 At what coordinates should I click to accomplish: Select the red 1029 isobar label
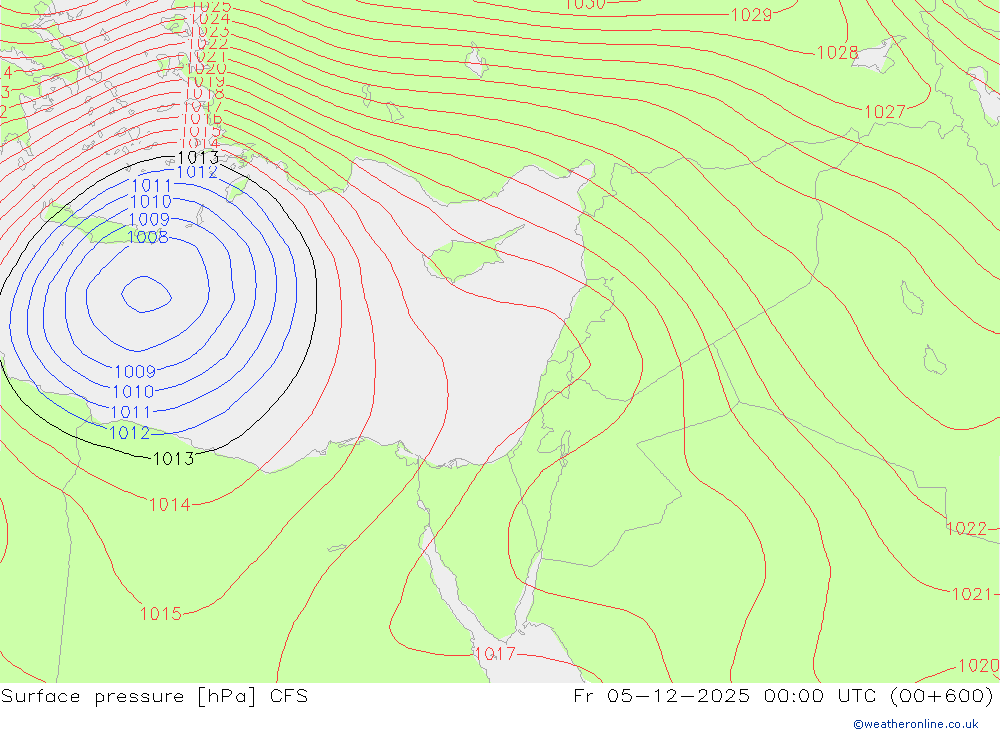point(751,15)
